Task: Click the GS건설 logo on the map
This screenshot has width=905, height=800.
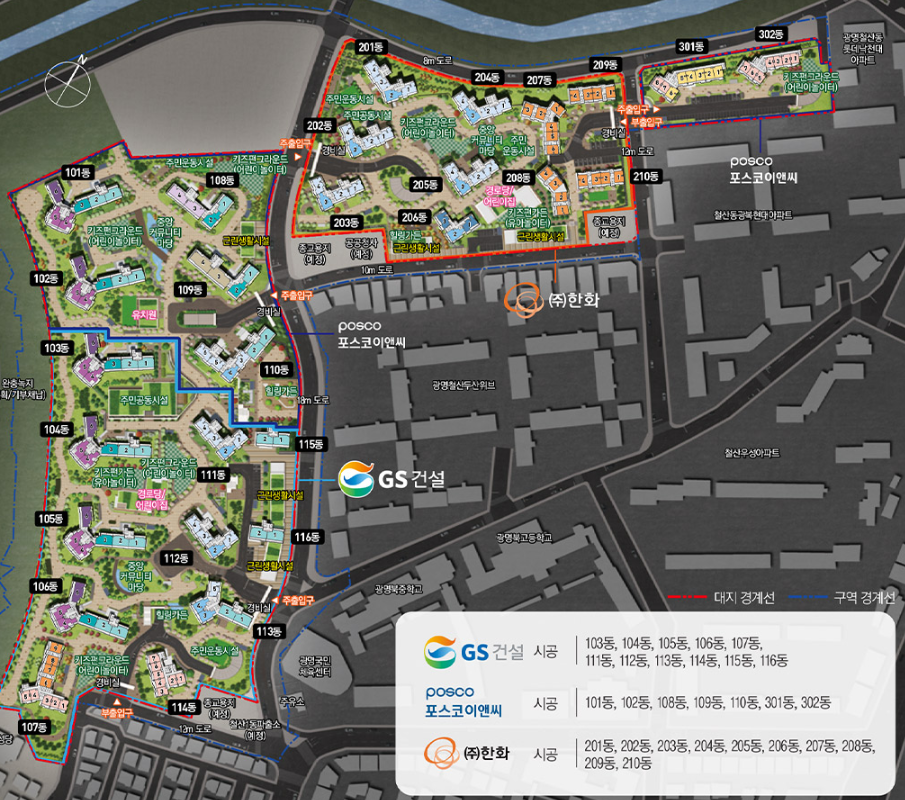Action: 392,479
